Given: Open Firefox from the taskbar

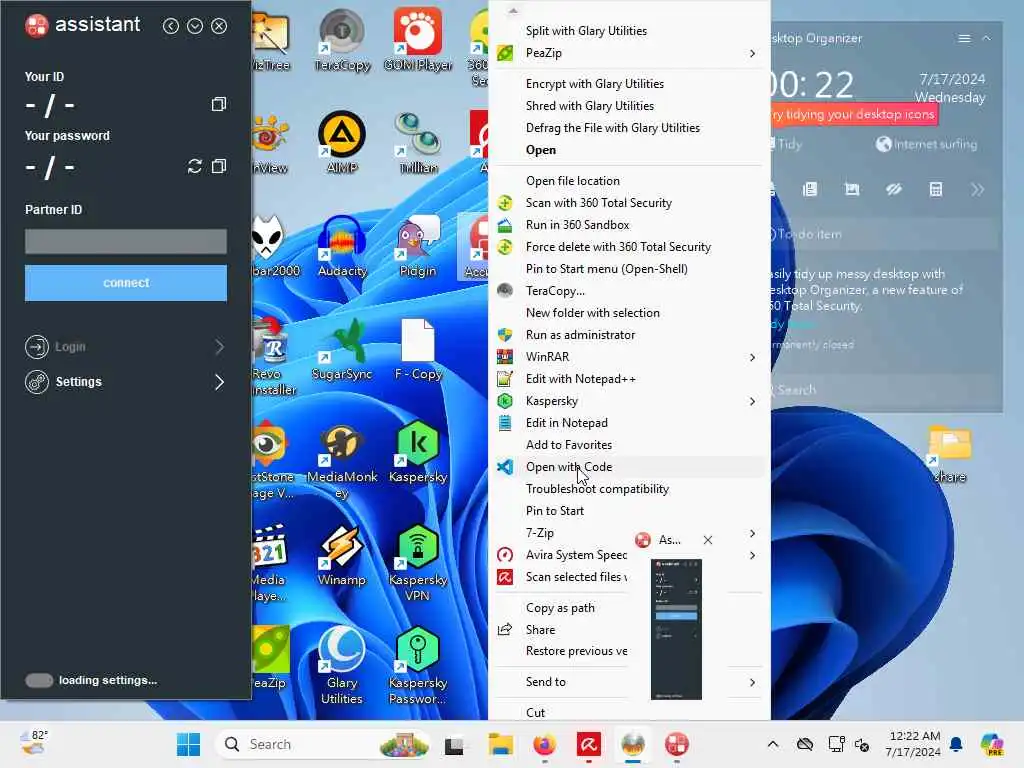Looking at the screenshot, I should [x=544, y=744].
